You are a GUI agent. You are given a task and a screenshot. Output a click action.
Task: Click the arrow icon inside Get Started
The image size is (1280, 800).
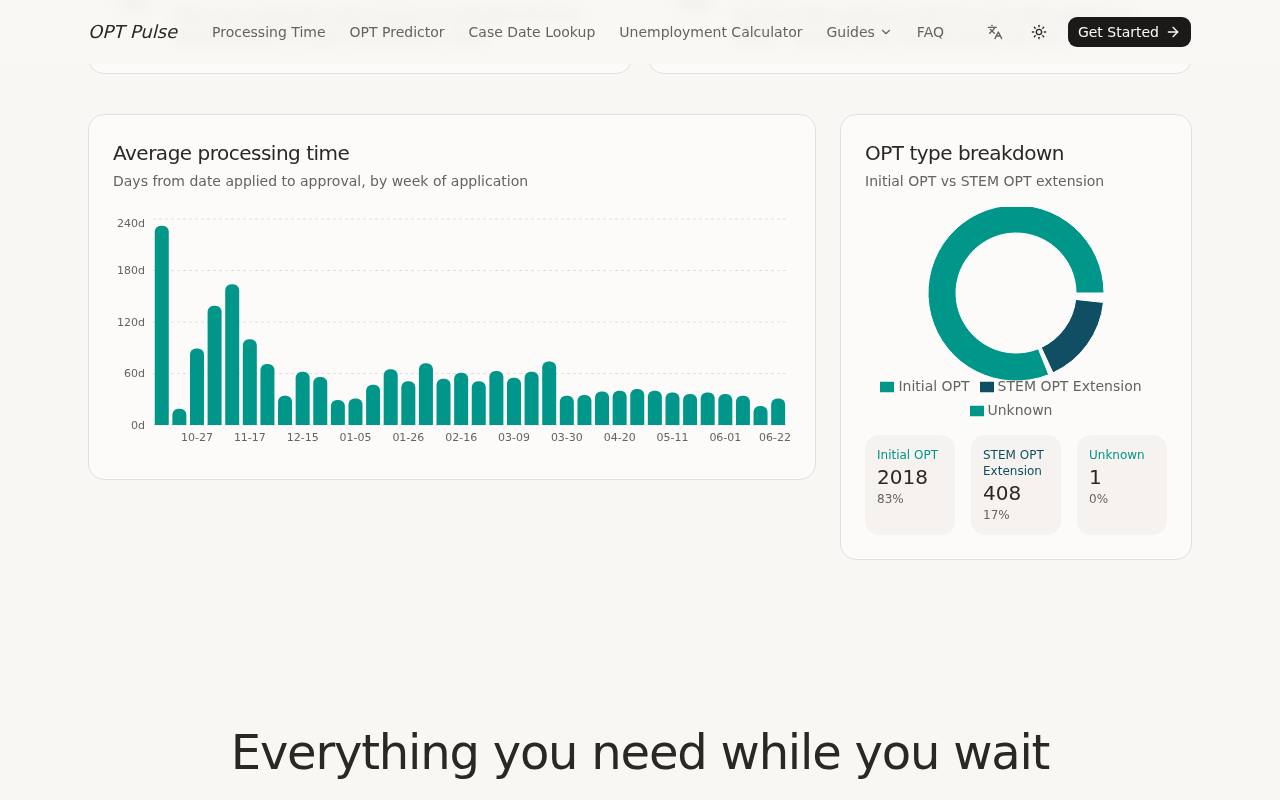[x=1173, y=32]
